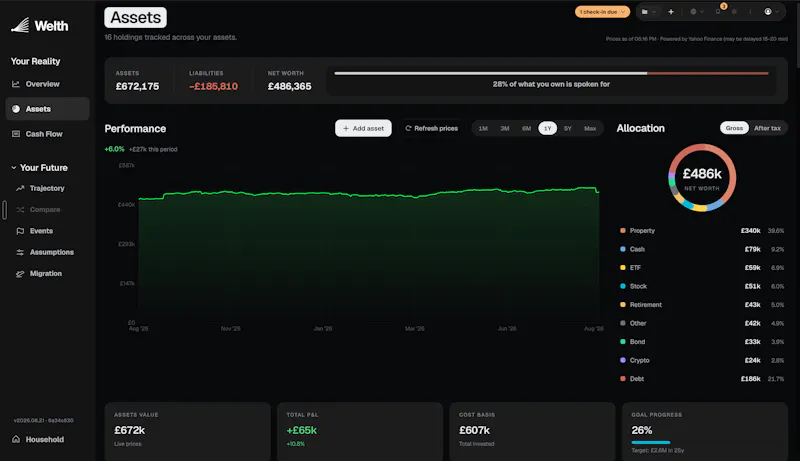Click the Assumptions sliders icon

(20, 252)
